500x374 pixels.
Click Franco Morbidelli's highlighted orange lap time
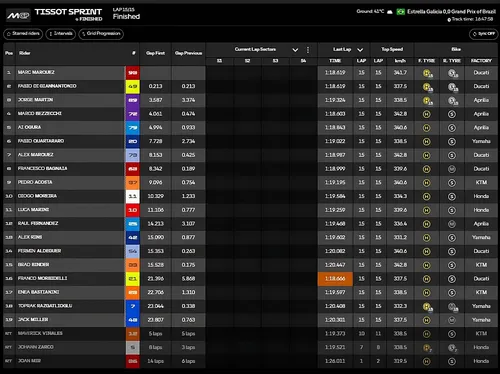point(335,279)
